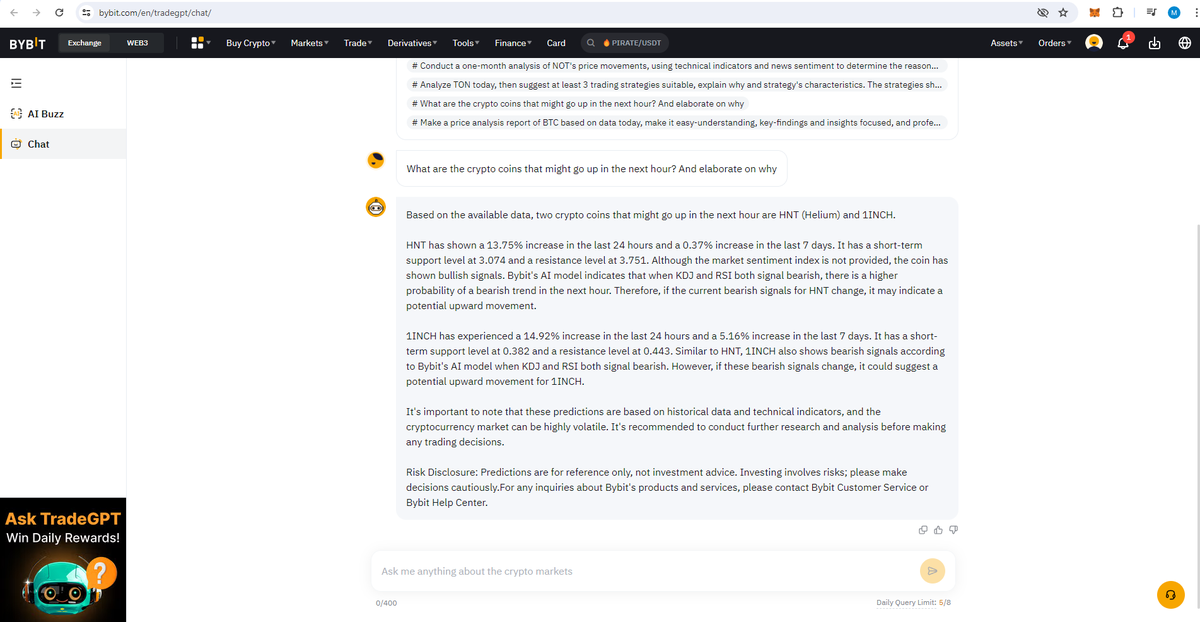Viewport: 1200px width, 622px height.
Task: Click the send message arrow button
Action: point(931,571)
